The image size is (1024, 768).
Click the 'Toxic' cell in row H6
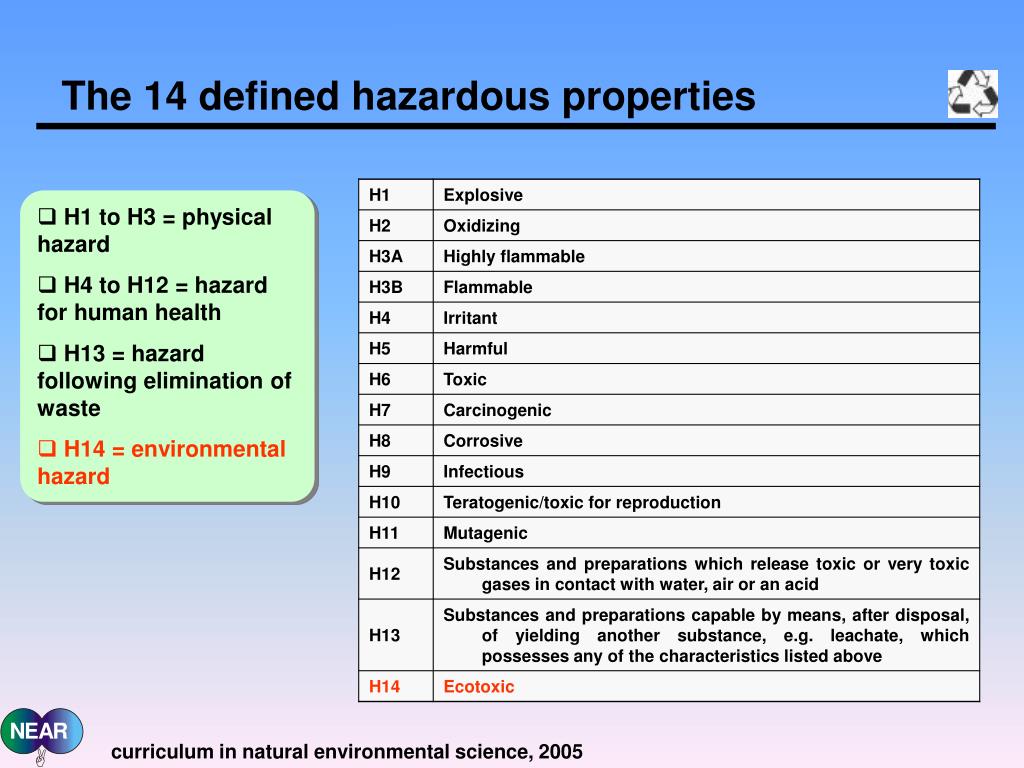tap(706, 379)
